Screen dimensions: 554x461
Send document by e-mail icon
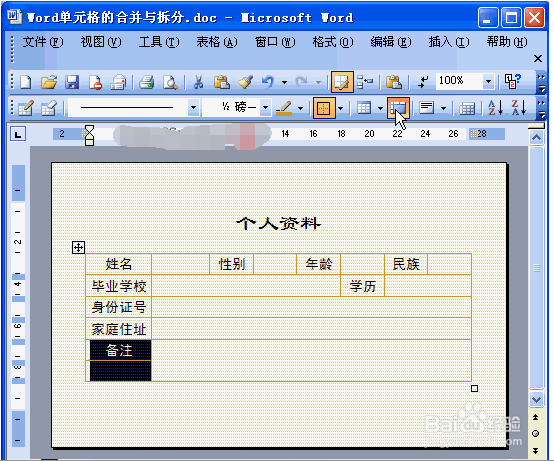(118, 82)
